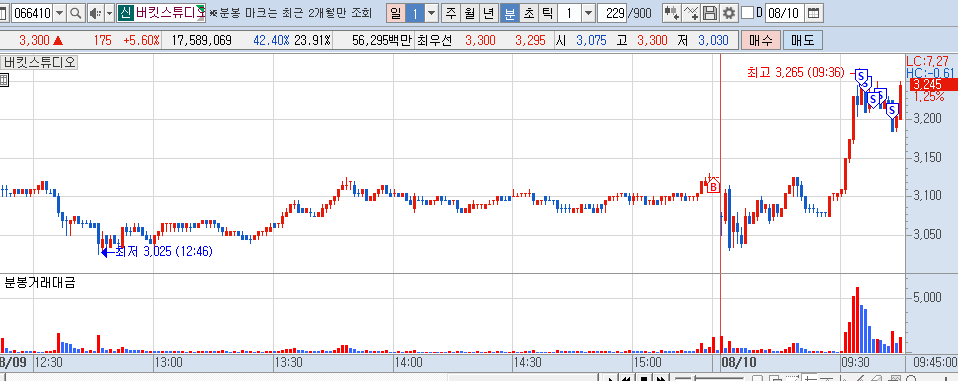Expand the minute interval dropdown arrow
The image size is (958, 381).
click(x=588, y=12)
